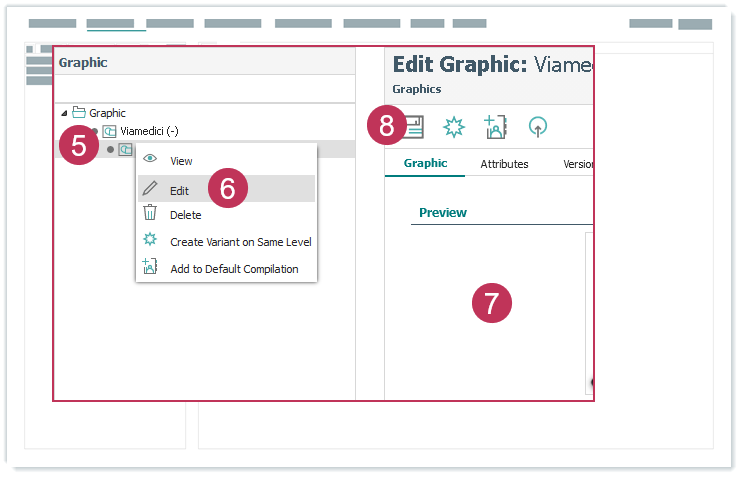741x477 pixels.
Task: Select Add to Default Compilation
Action: (x=234, y=269)
